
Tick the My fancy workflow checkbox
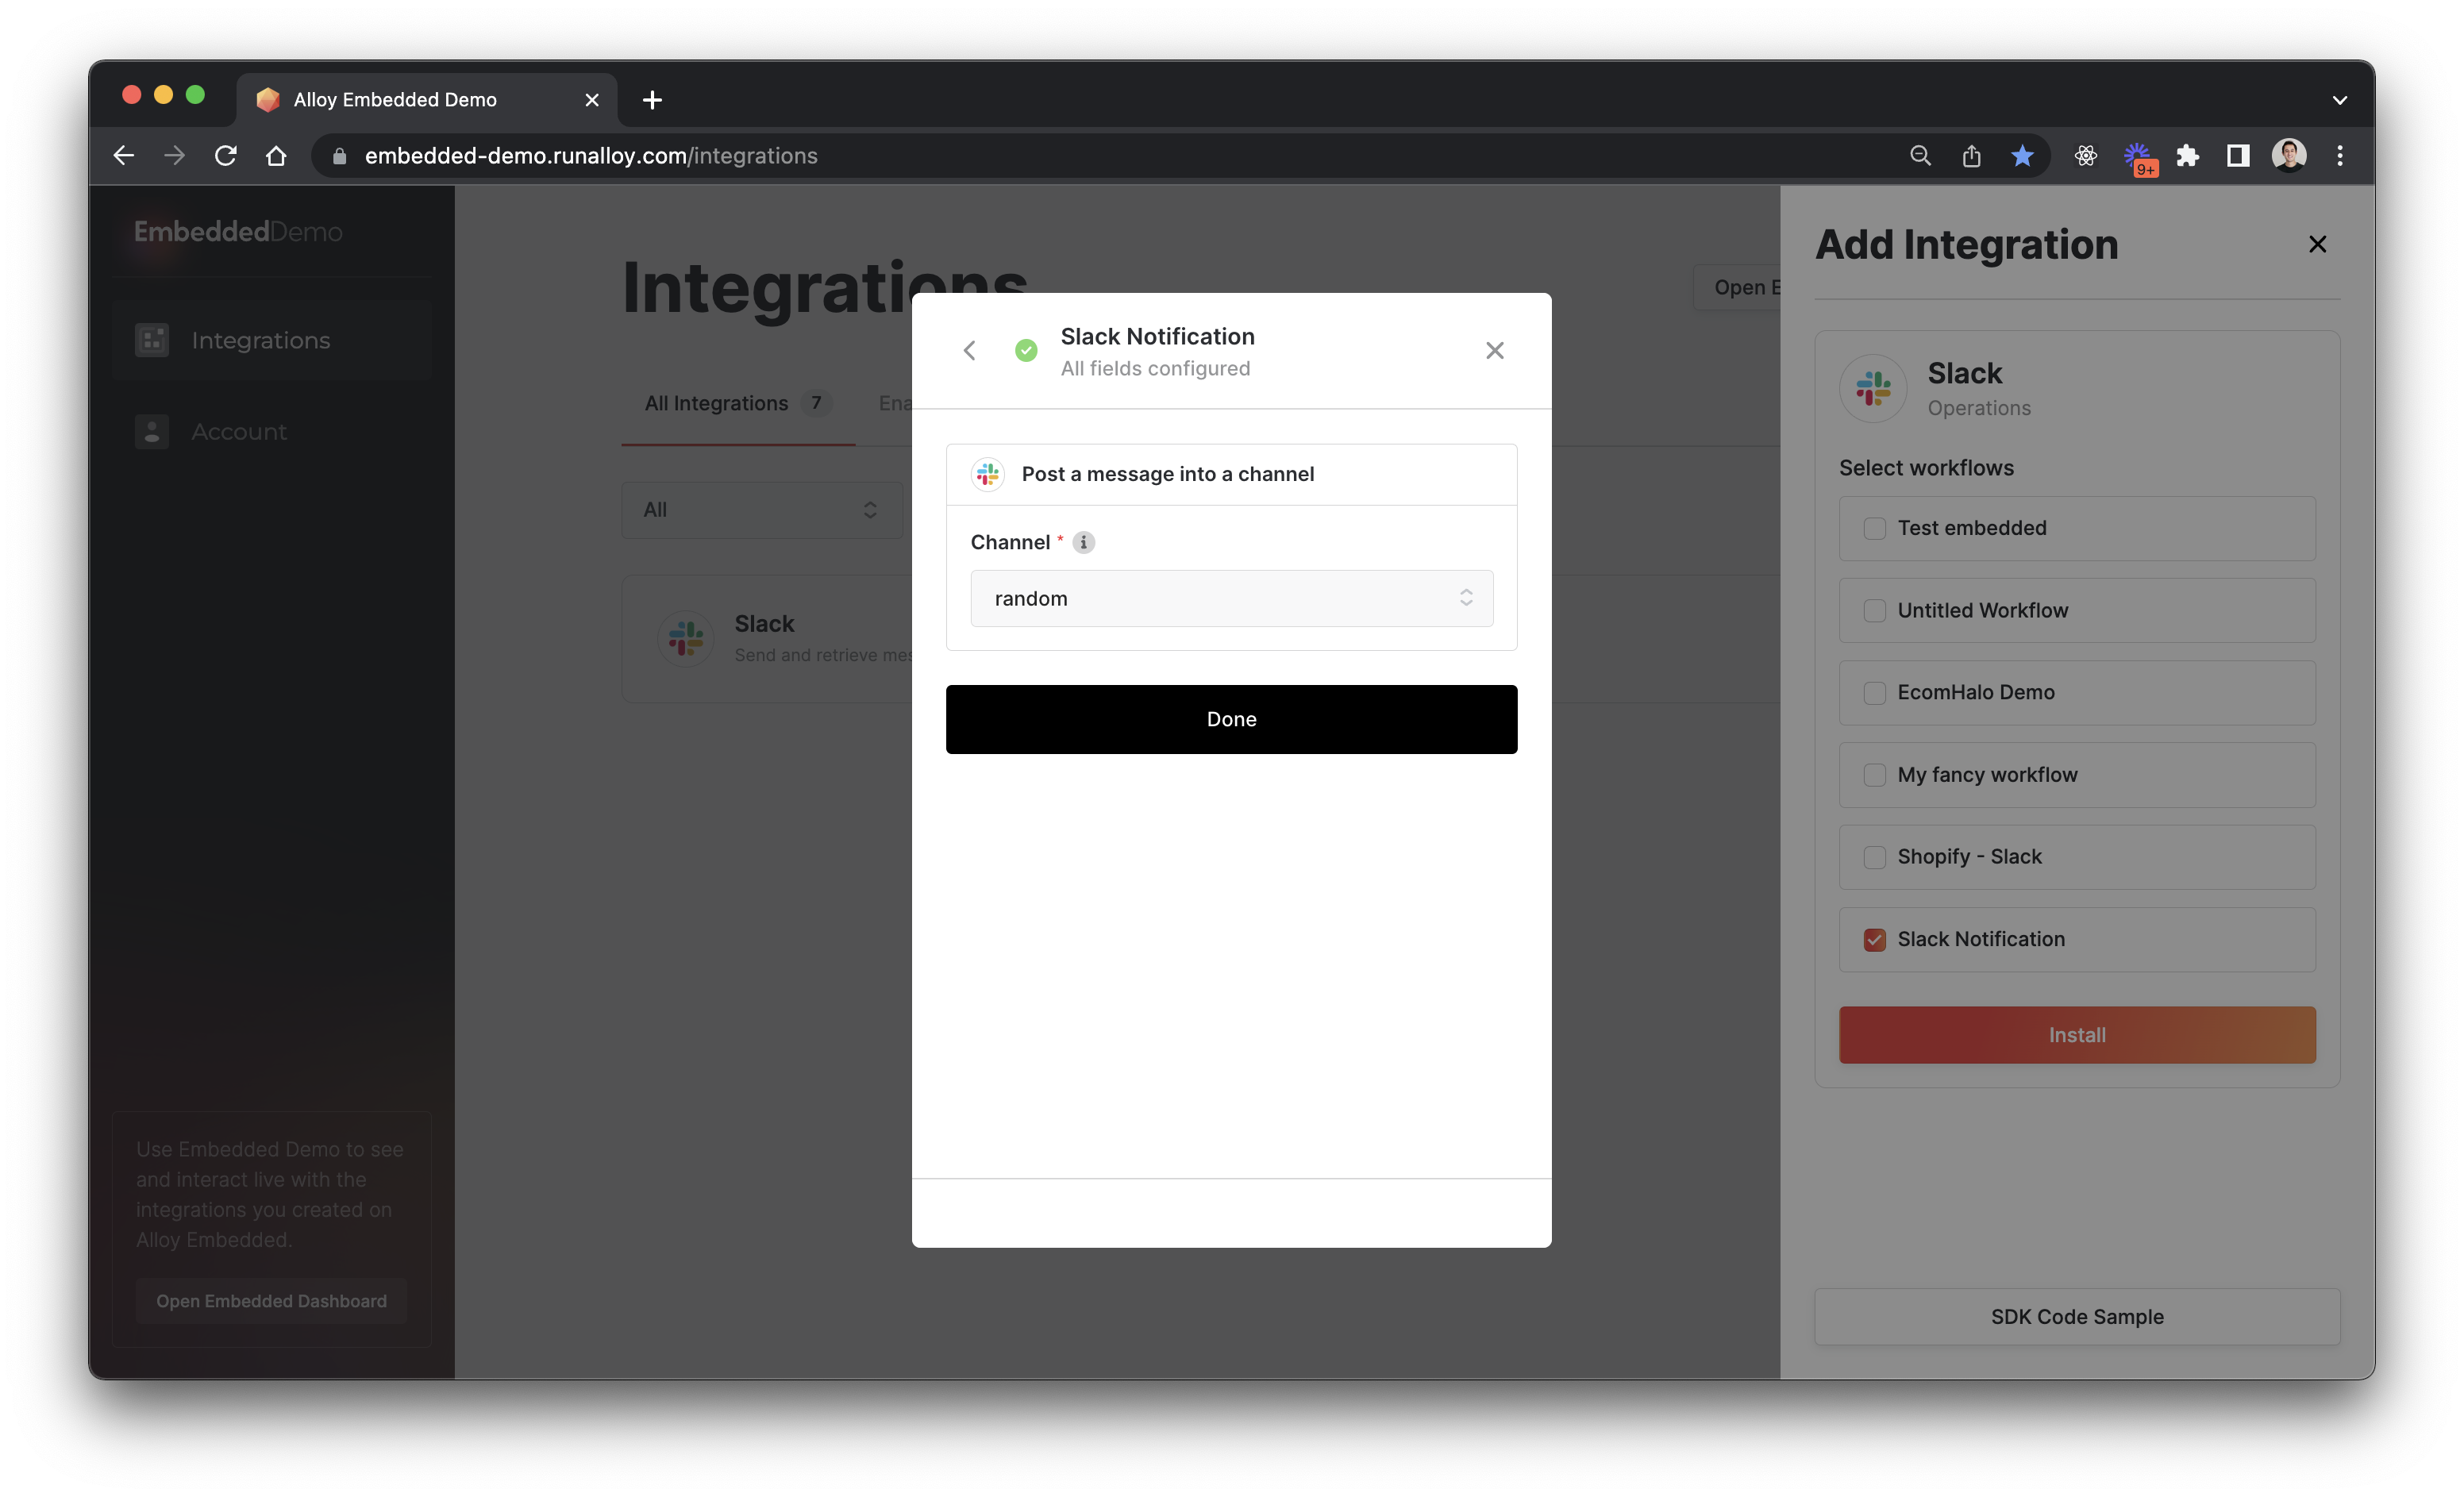(x=1874, y=775)
